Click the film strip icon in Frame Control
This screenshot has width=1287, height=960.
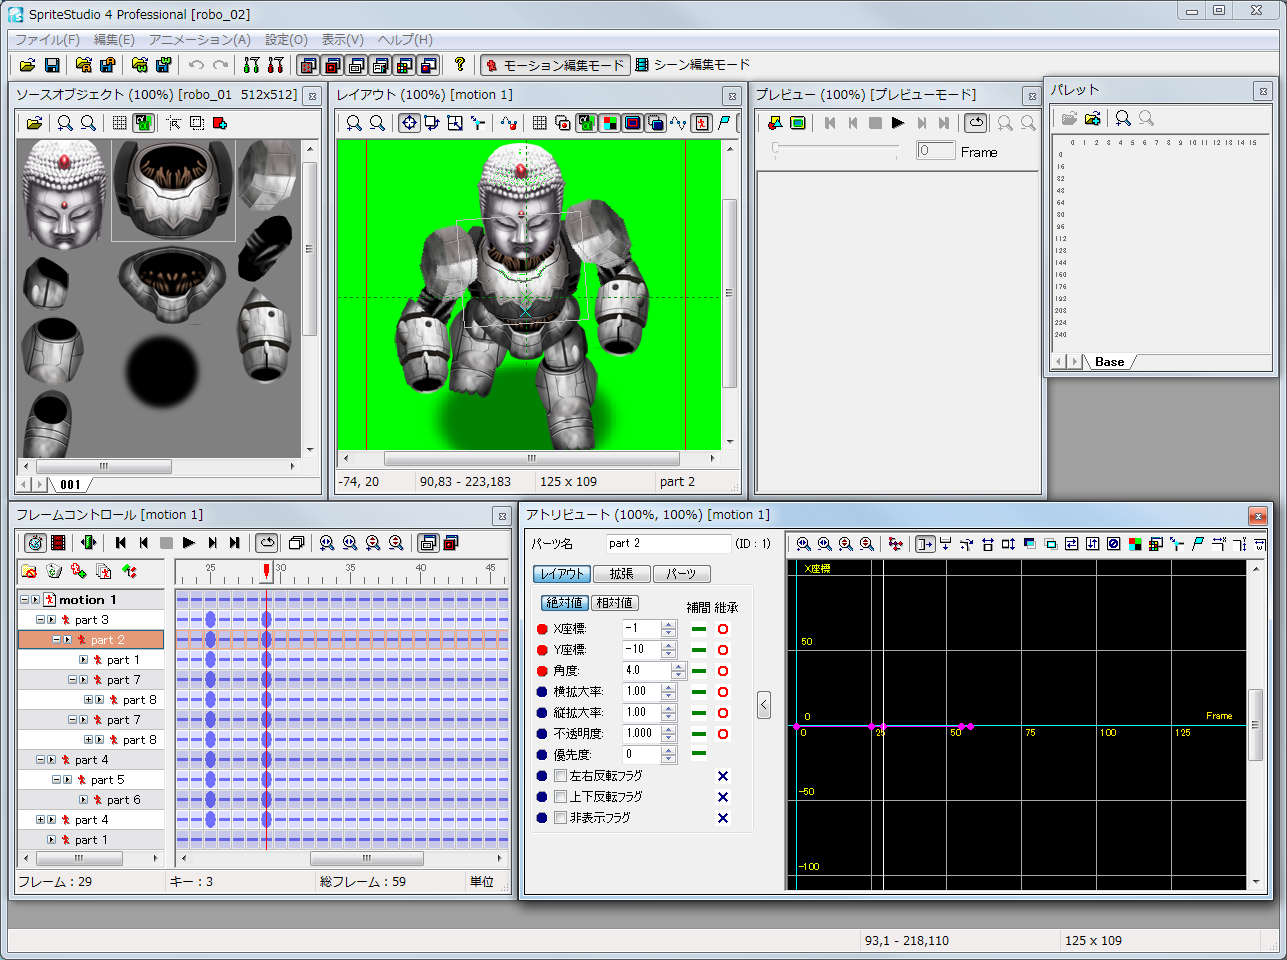pyautogui.click(x=59, y=543)
